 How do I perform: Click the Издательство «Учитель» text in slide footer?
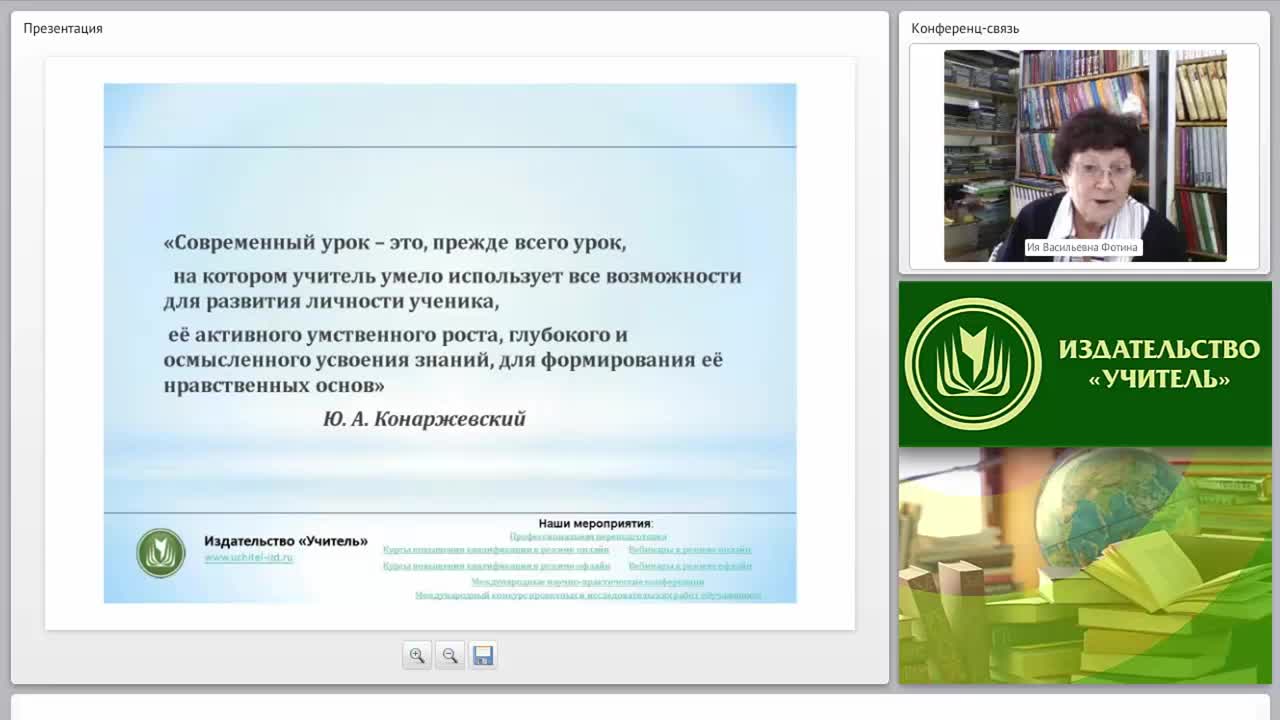(x=286, y=541)
